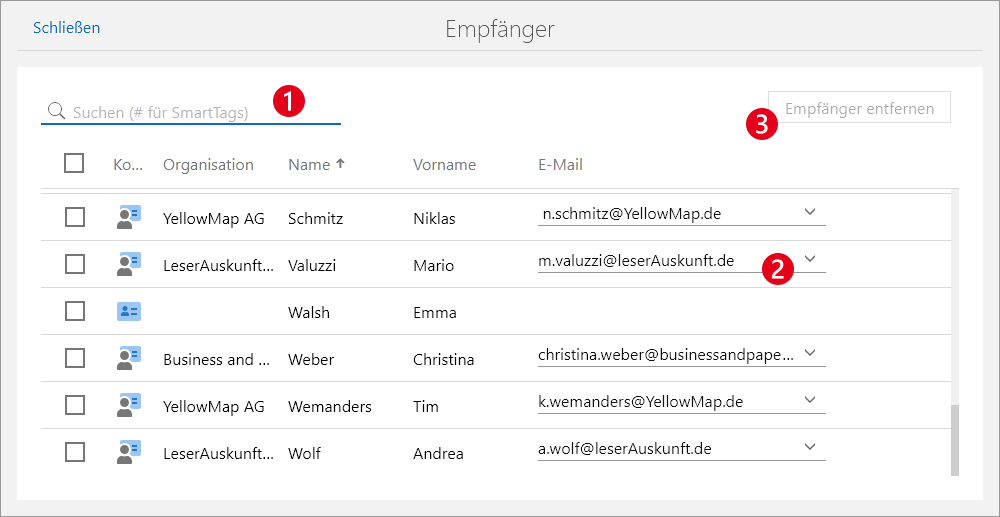Click contact icon for Niklas Schmitz
This screenshot has width=1000, height=517.
[128, 217]
